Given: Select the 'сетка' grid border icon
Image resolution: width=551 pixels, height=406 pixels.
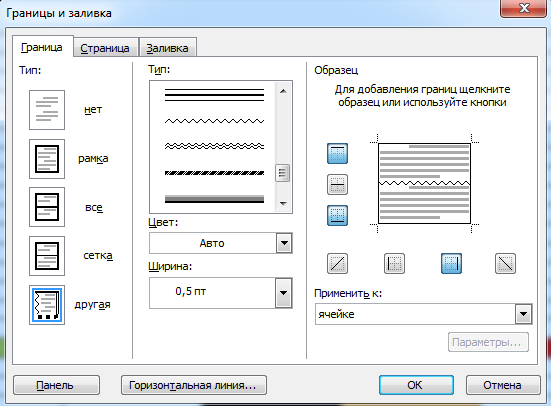Looking at the screenshot, I should point(47,256).
